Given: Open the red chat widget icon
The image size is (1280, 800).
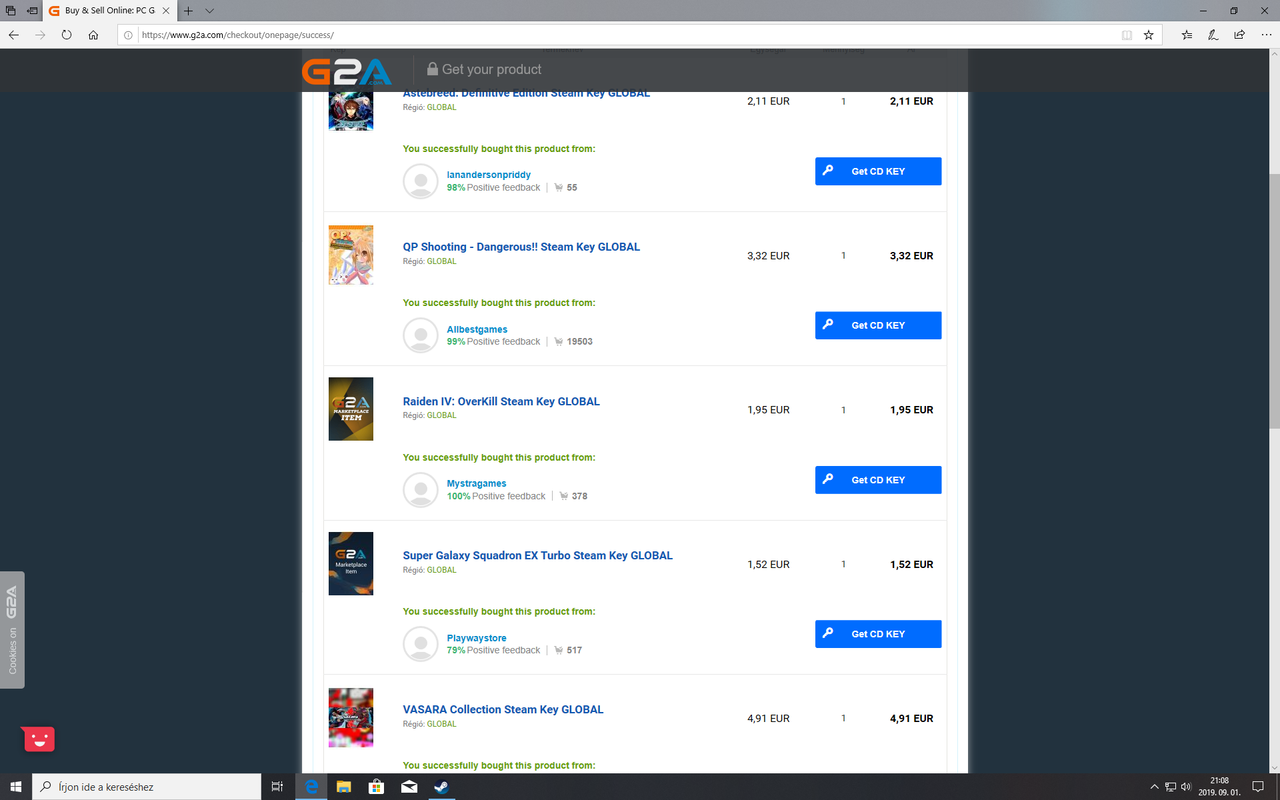Looking at the screenshot, I should [x=38, y=739].
